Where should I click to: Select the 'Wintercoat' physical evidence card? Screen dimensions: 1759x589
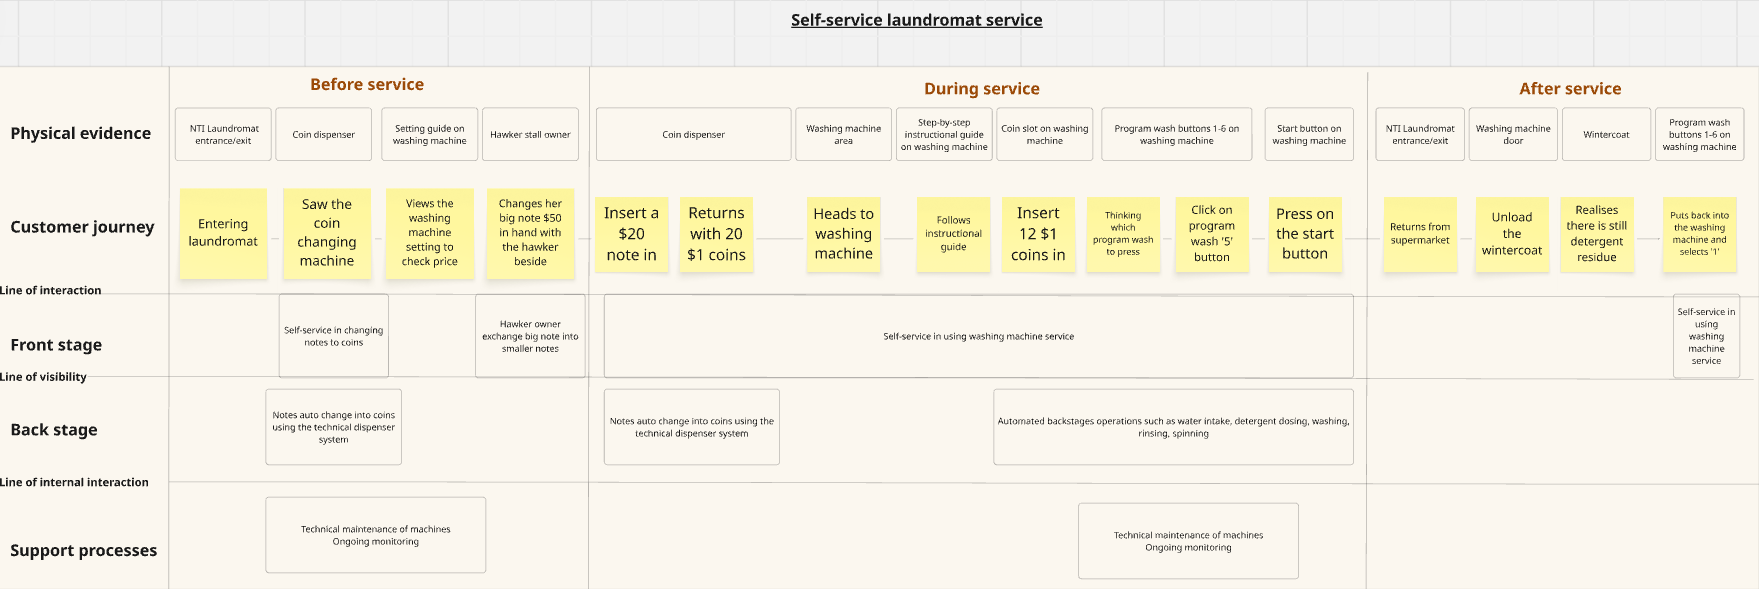1606,134
